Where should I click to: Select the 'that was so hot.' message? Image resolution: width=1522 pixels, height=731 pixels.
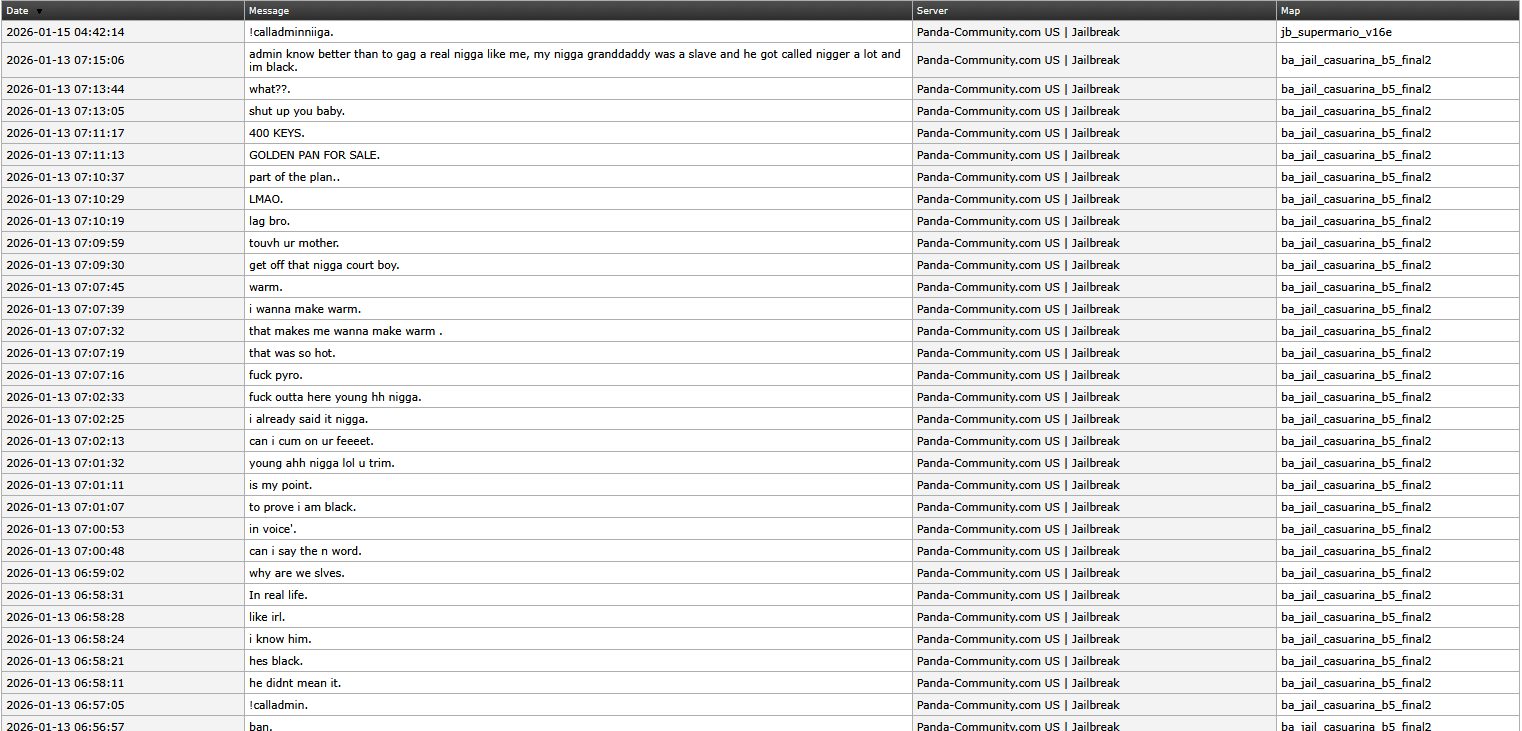pos(292,353)
